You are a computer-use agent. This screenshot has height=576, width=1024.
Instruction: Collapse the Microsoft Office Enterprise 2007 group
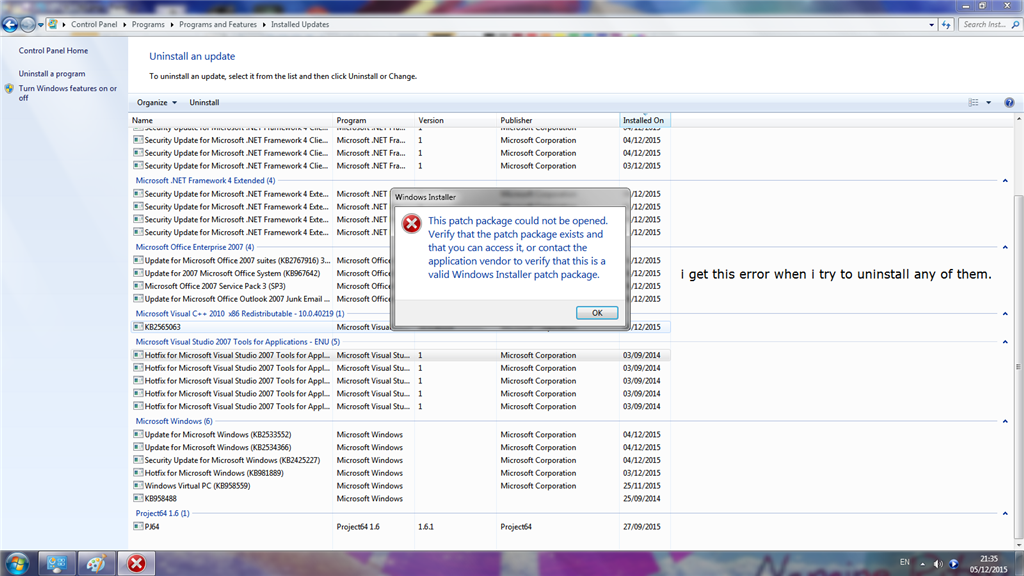coord(1005,248)
